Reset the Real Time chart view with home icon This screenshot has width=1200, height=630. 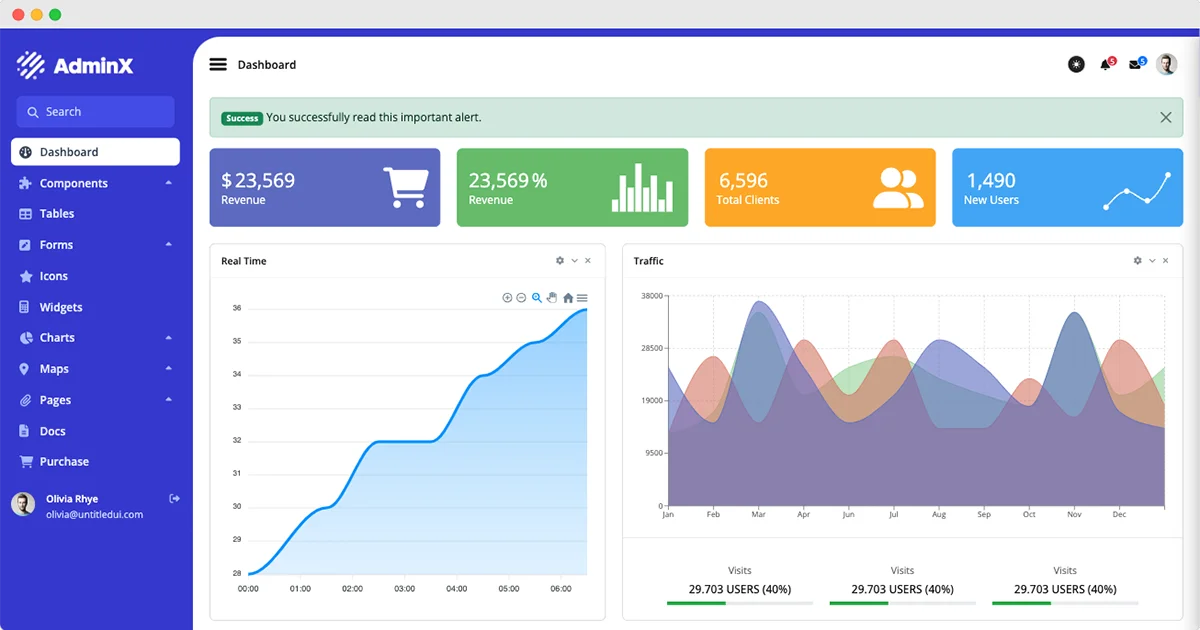click(x=567, y=297)
